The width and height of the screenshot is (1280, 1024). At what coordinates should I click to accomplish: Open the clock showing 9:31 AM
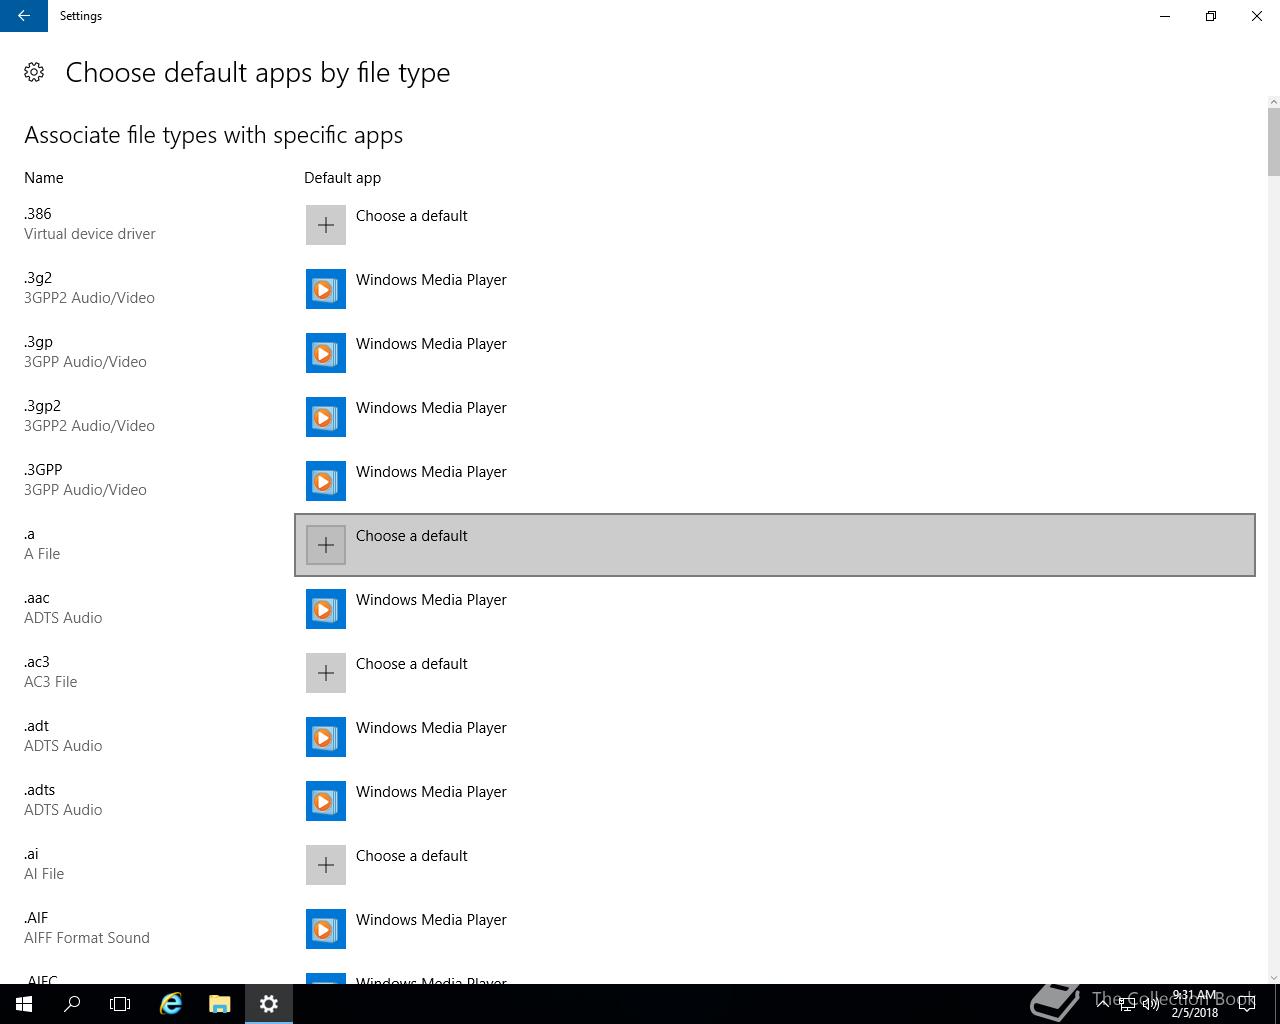coord(1195,1004)
